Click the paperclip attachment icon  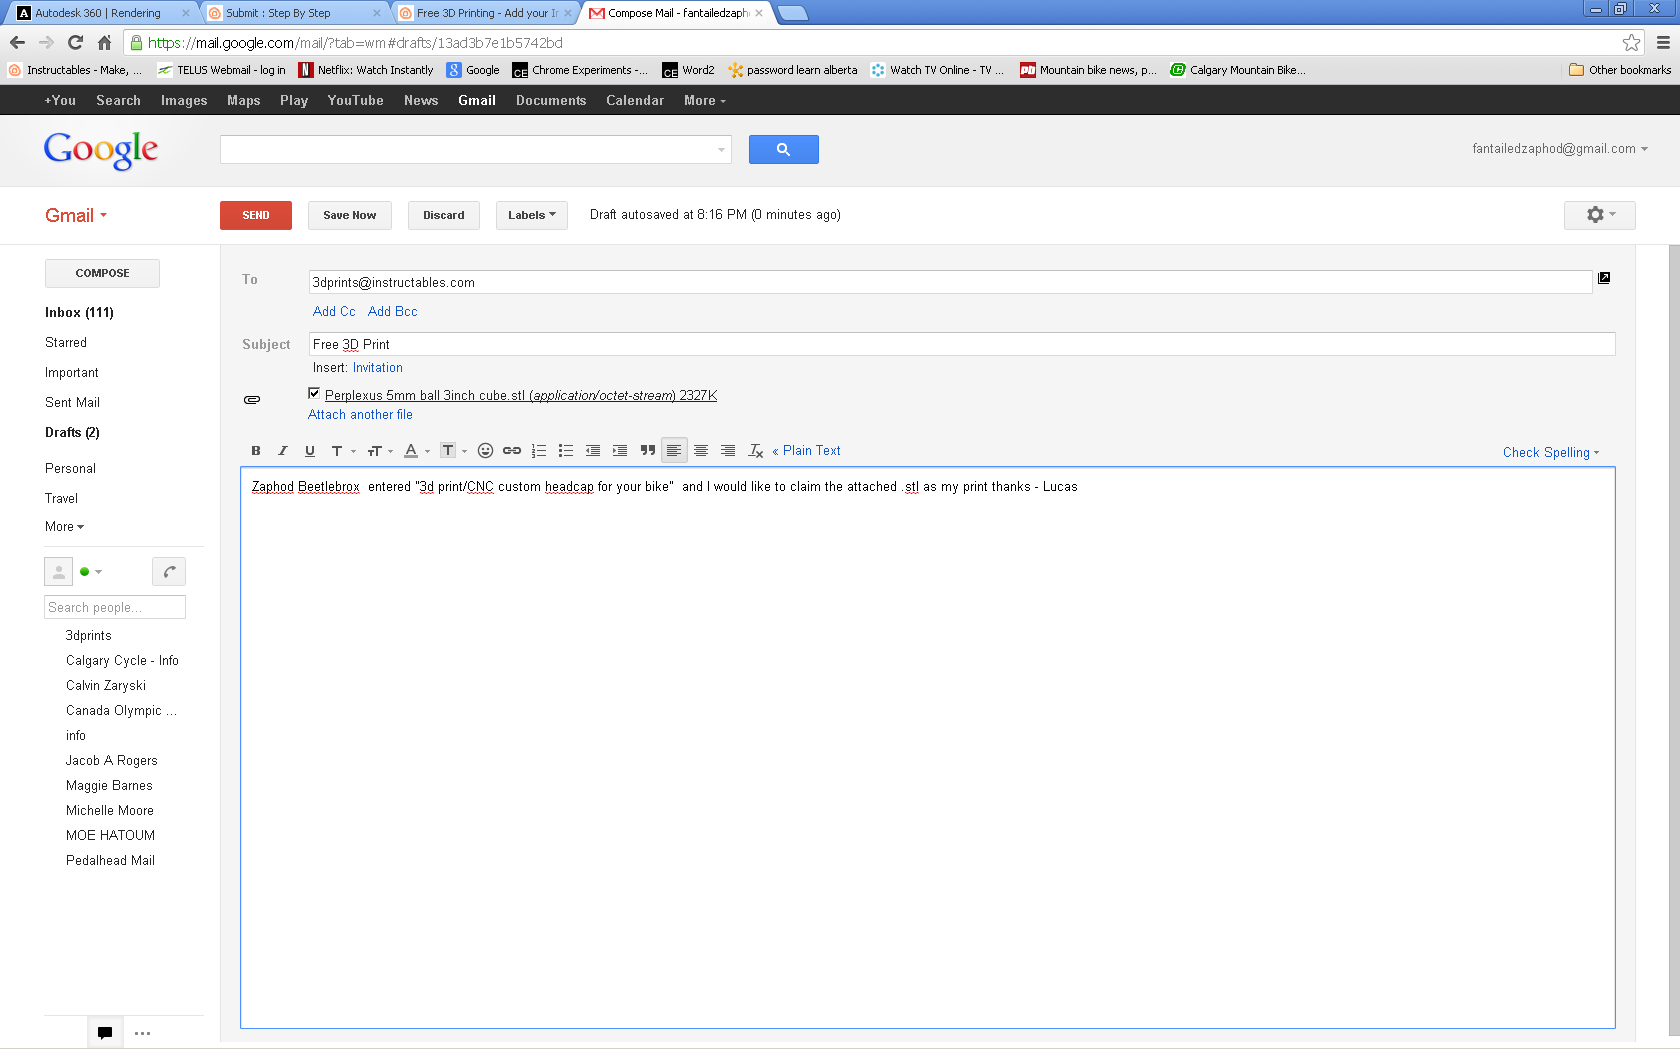point(252,400)
